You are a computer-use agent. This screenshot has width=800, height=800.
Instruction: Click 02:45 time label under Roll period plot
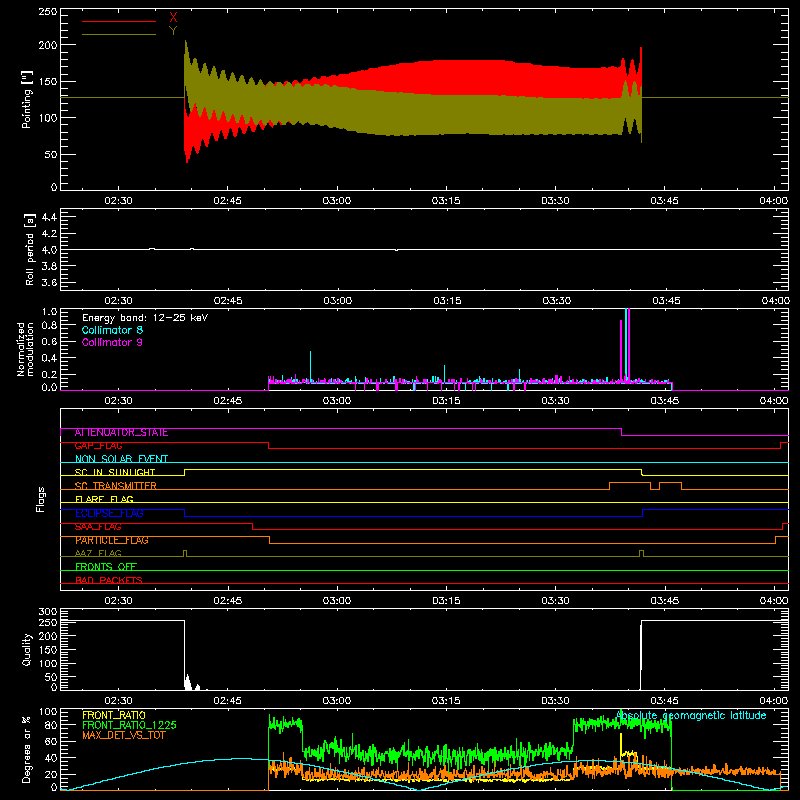tap(228, 301)
